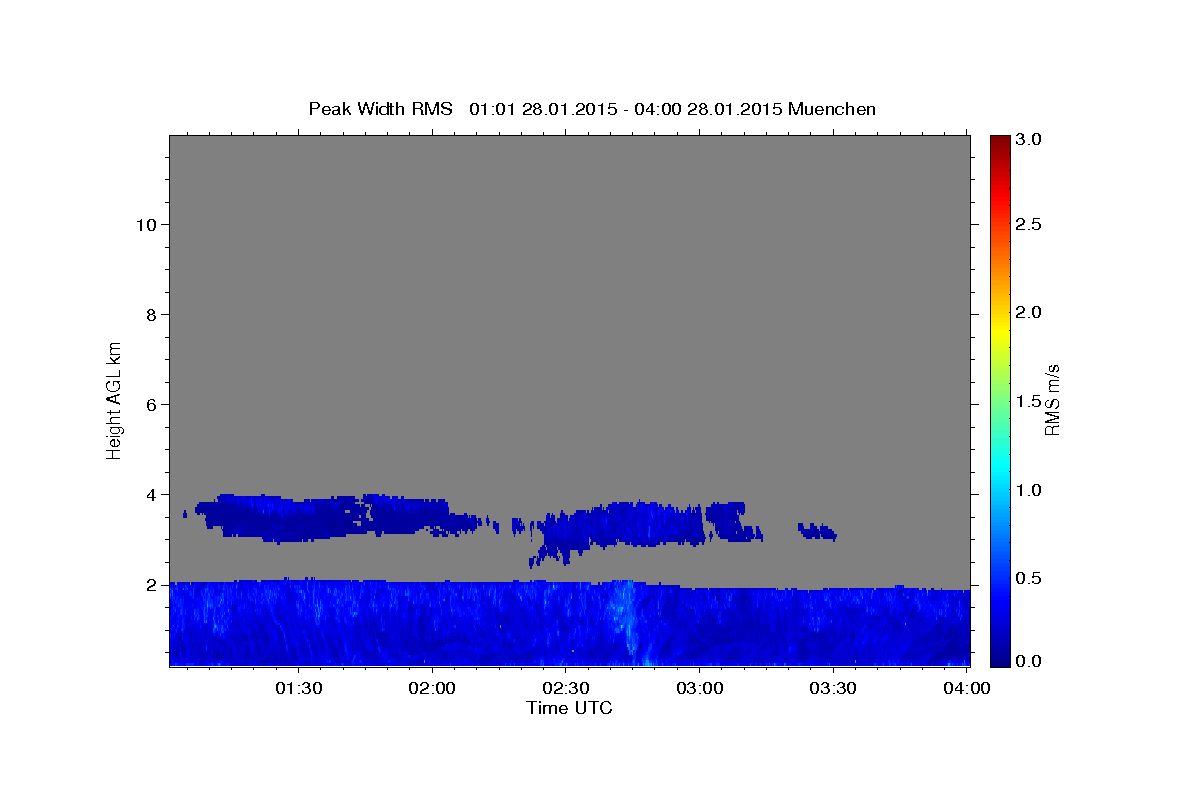Click the 02:30 time tick label
The image size is (1200, 800).
click(x=566, y=688)
